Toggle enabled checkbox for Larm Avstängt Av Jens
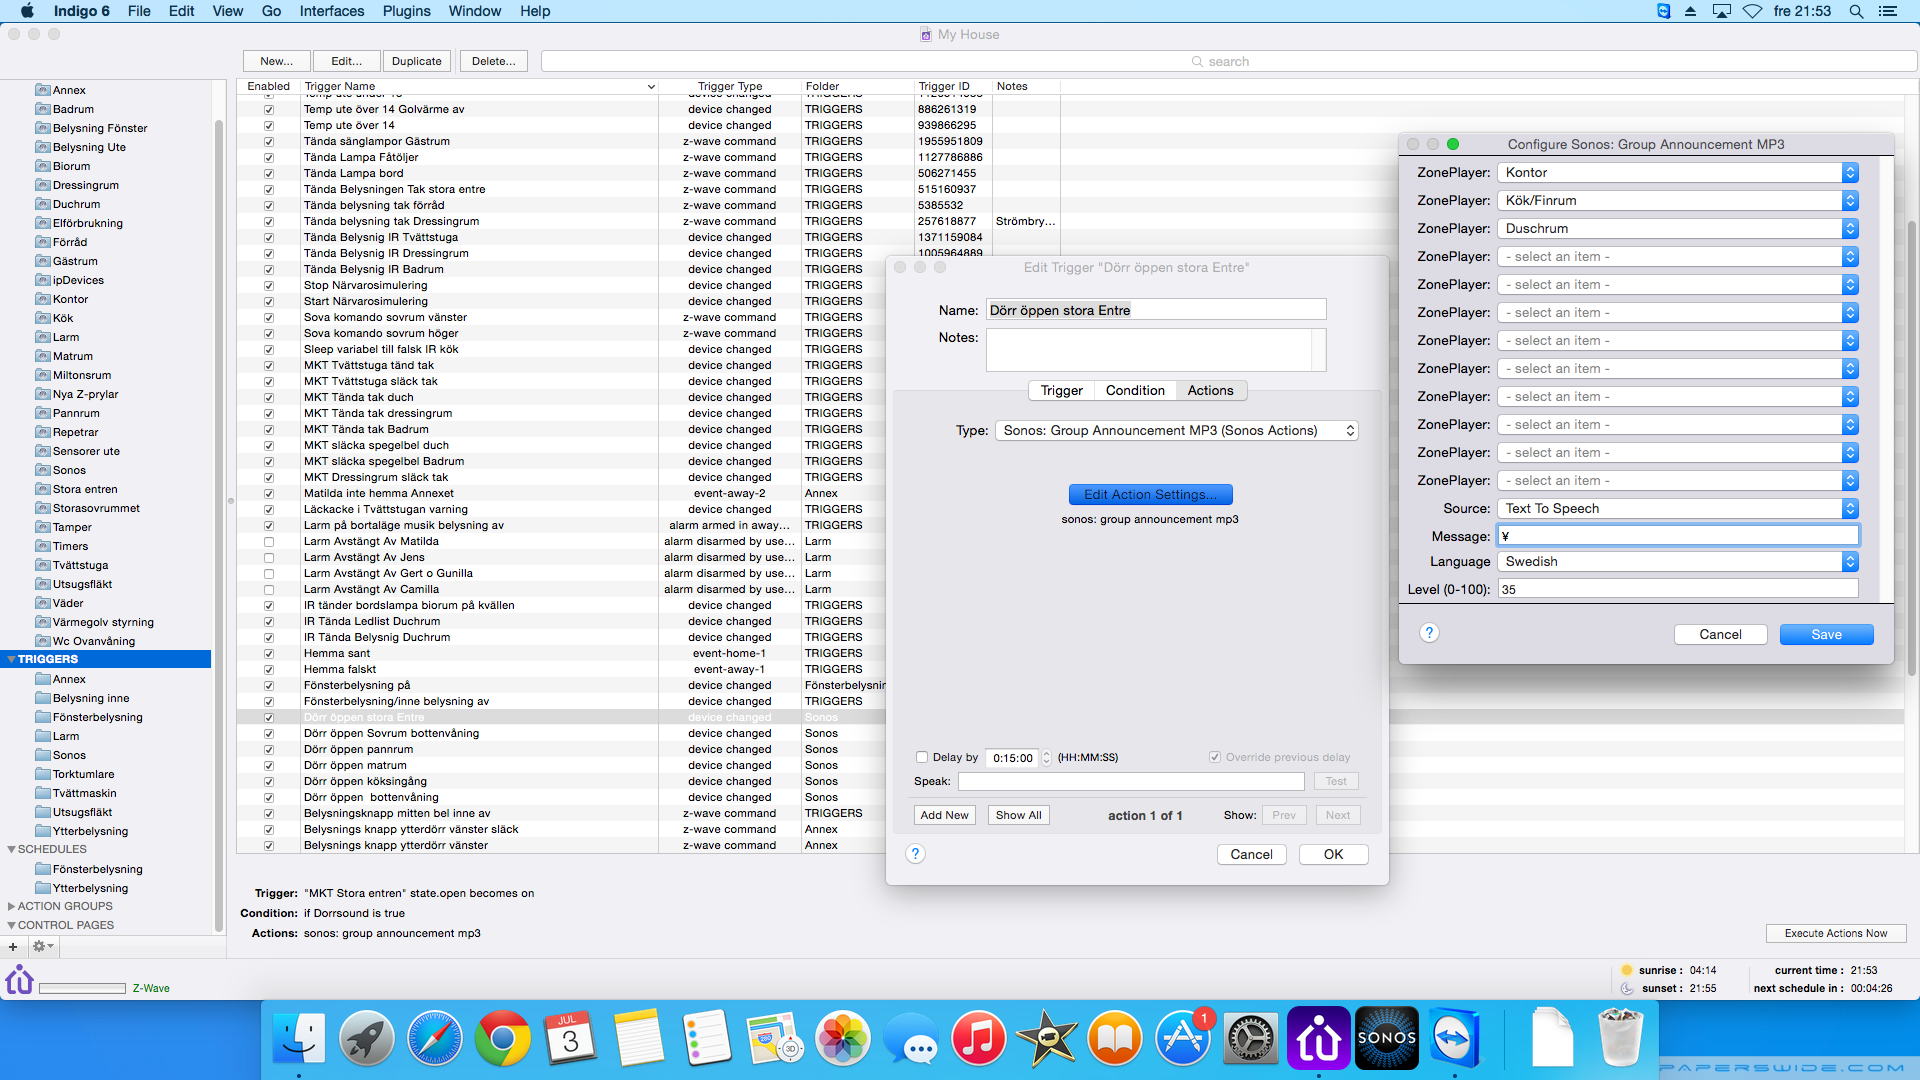 [x=268, y=557]
